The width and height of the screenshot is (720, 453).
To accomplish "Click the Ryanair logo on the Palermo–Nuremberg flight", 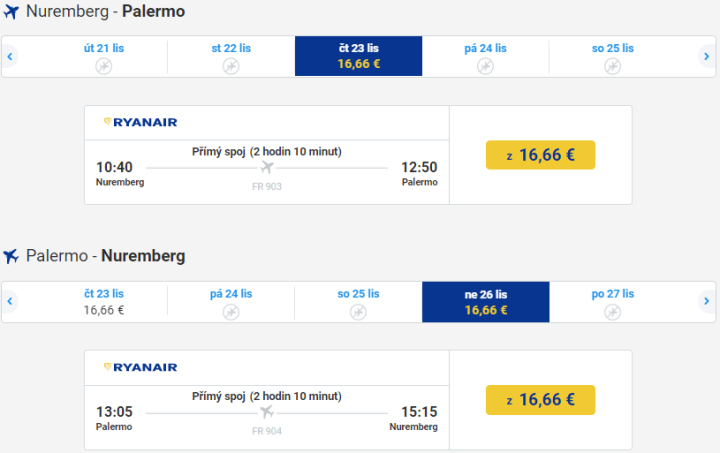I will [141, 367].
